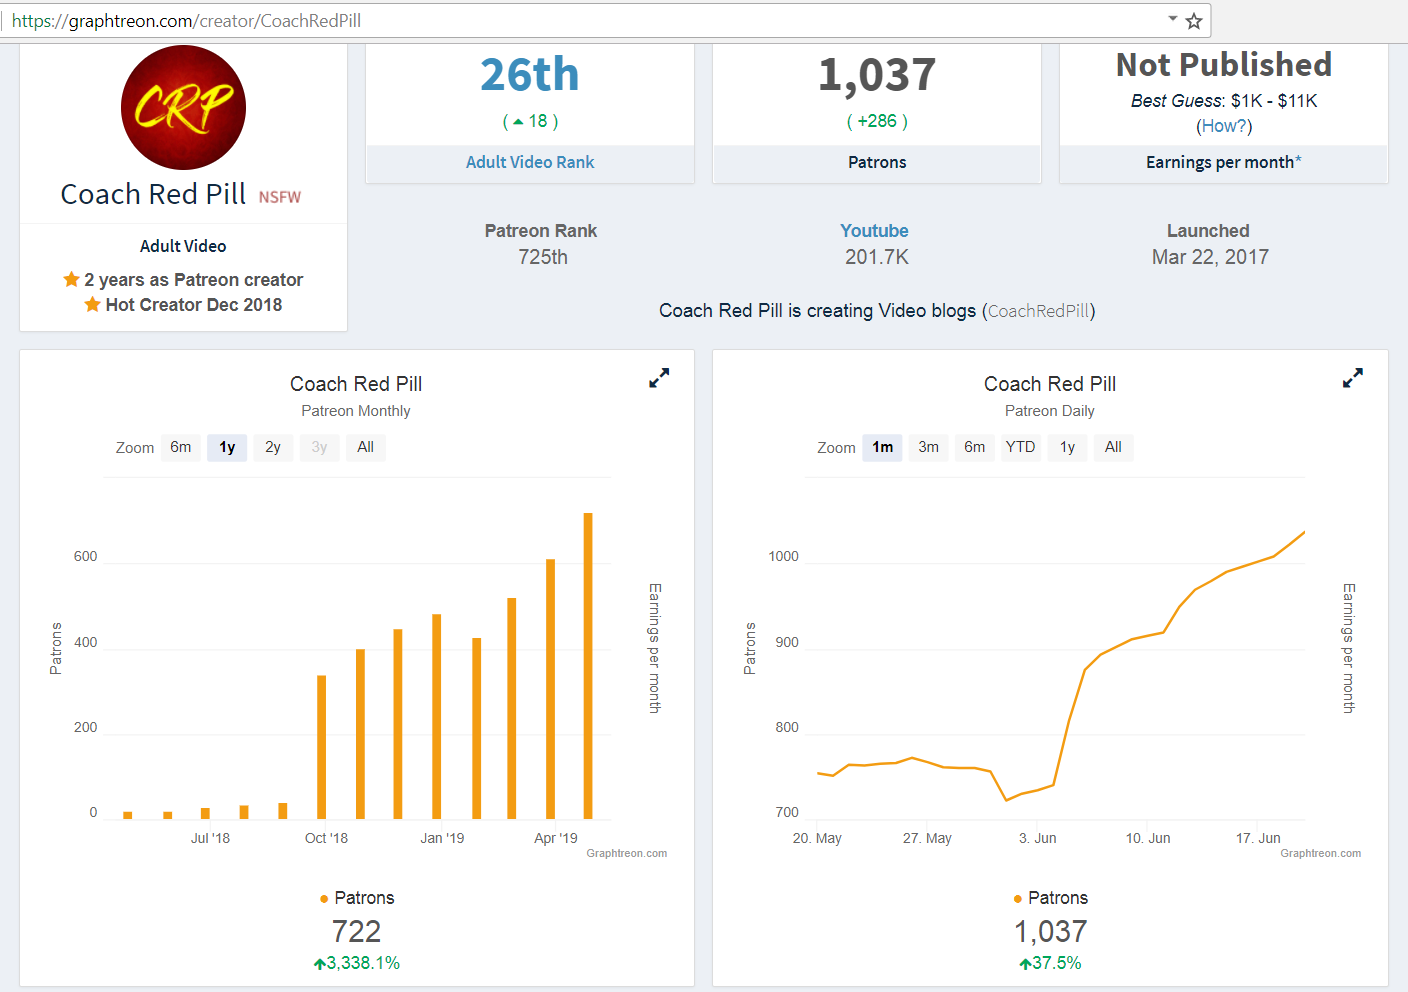The height and width of the screenshot is (992, 1408).
Task: Click the Coach Red Pill creator name
Action: [x=153, y=194]
